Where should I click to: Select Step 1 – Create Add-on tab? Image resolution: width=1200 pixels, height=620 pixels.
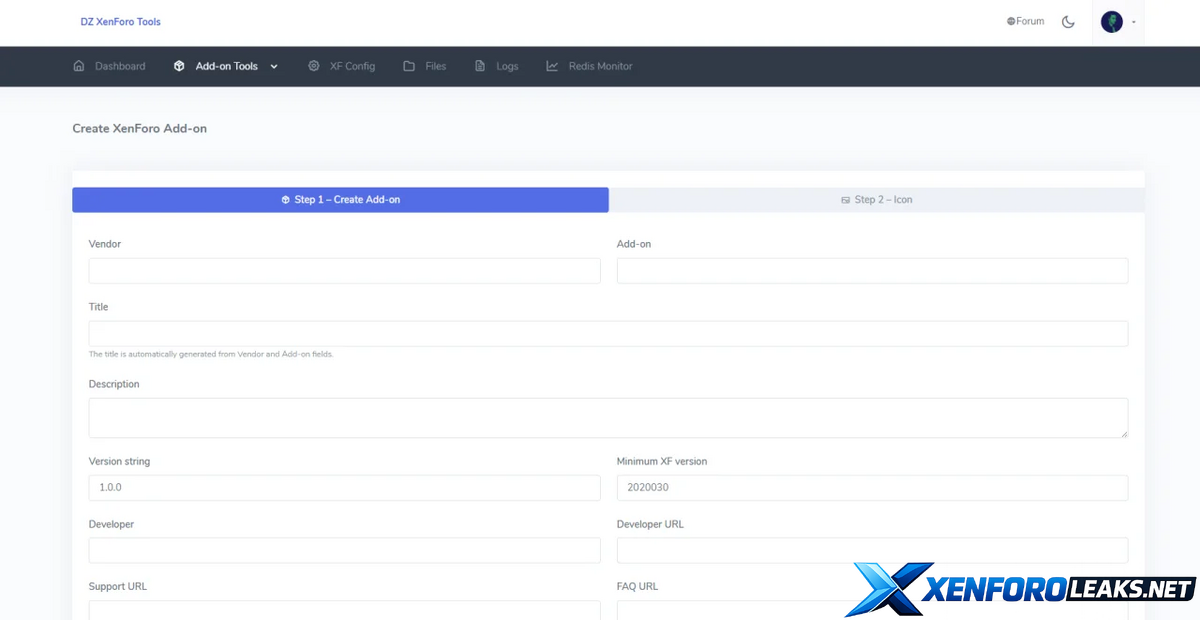pyautogui.click(x=340, y=200)
